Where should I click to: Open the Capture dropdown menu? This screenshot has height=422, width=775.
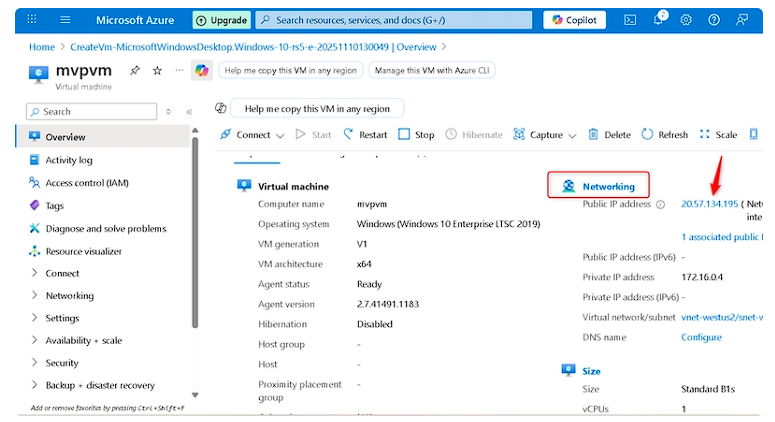click(x=545, y=135)
